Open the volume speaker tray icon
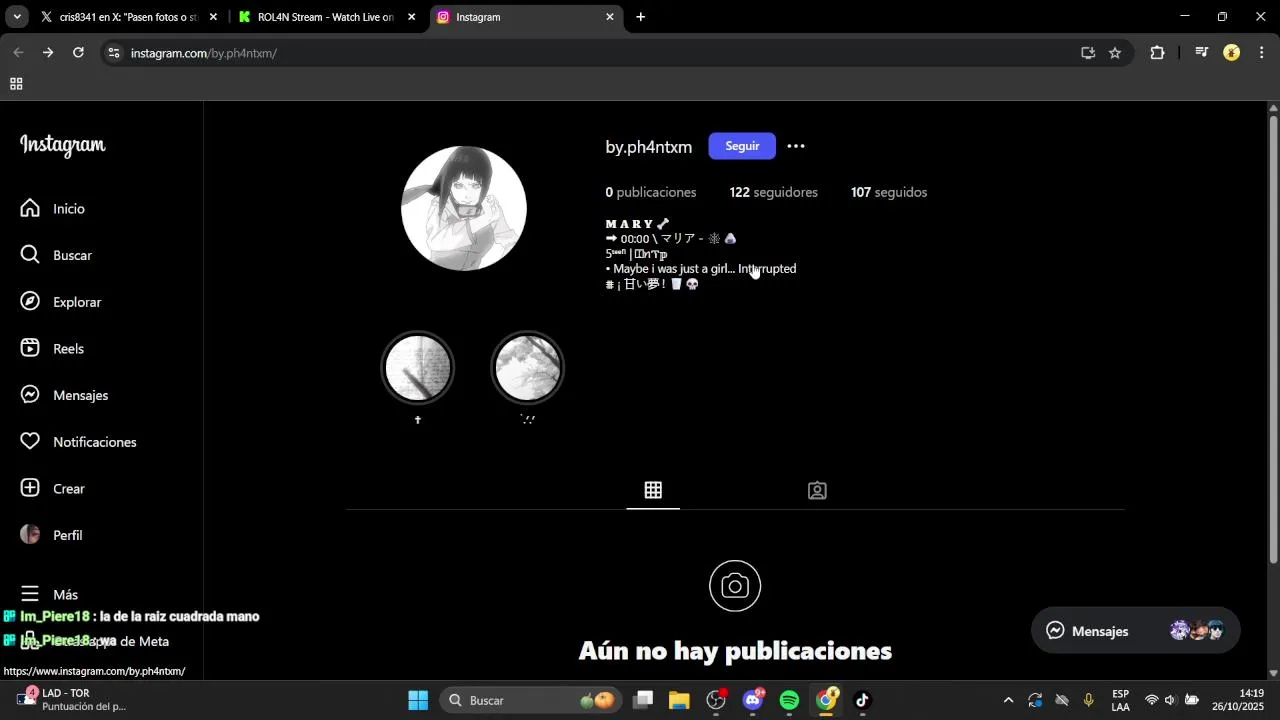Viewport: 1280px width, 720px height. (1170, 700)
